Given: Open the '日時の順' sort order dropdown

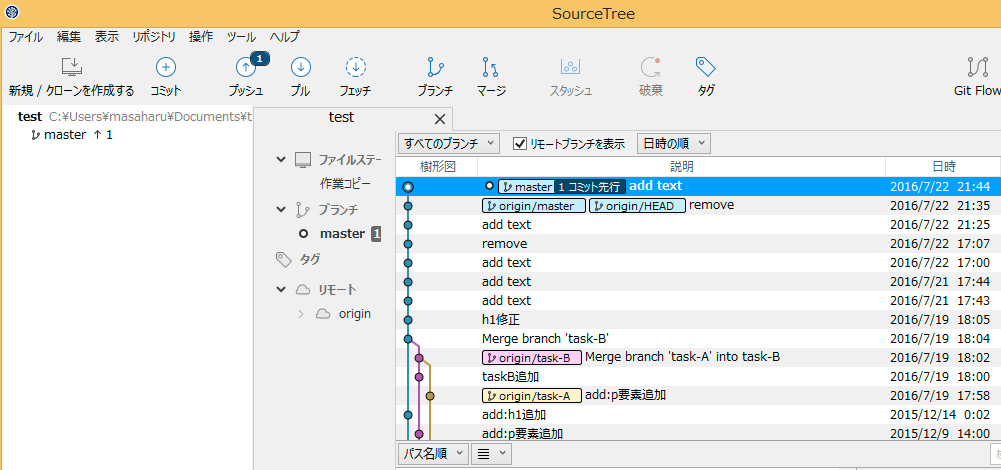Looking at the screenshot, I should click(674, 144).
